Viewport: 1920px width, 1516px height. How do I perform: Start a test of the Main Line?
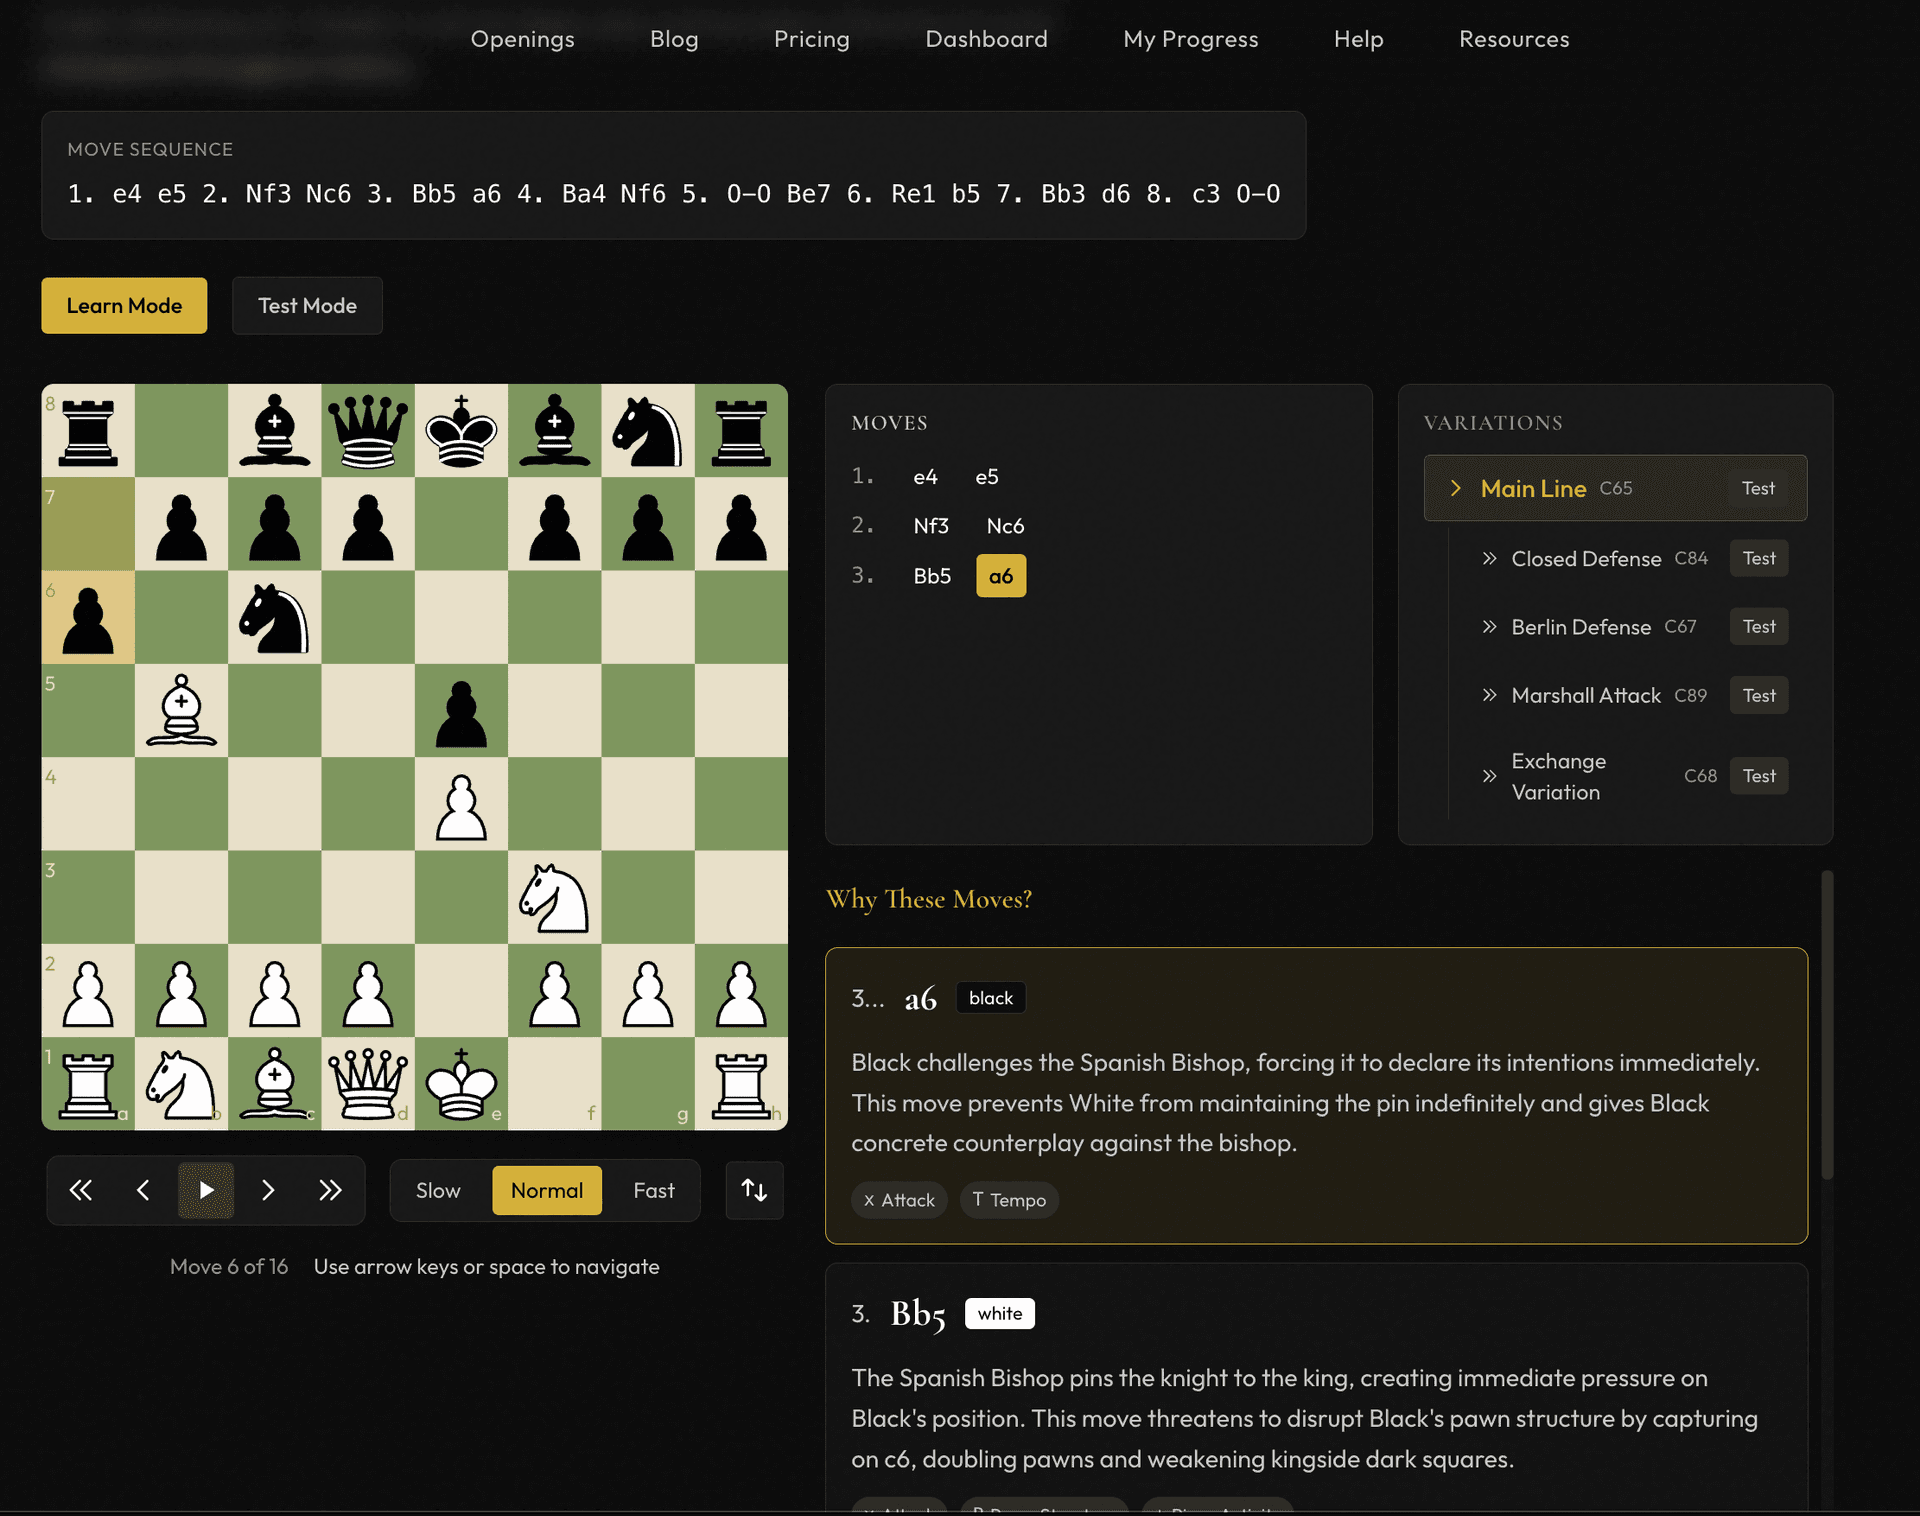1758,488
